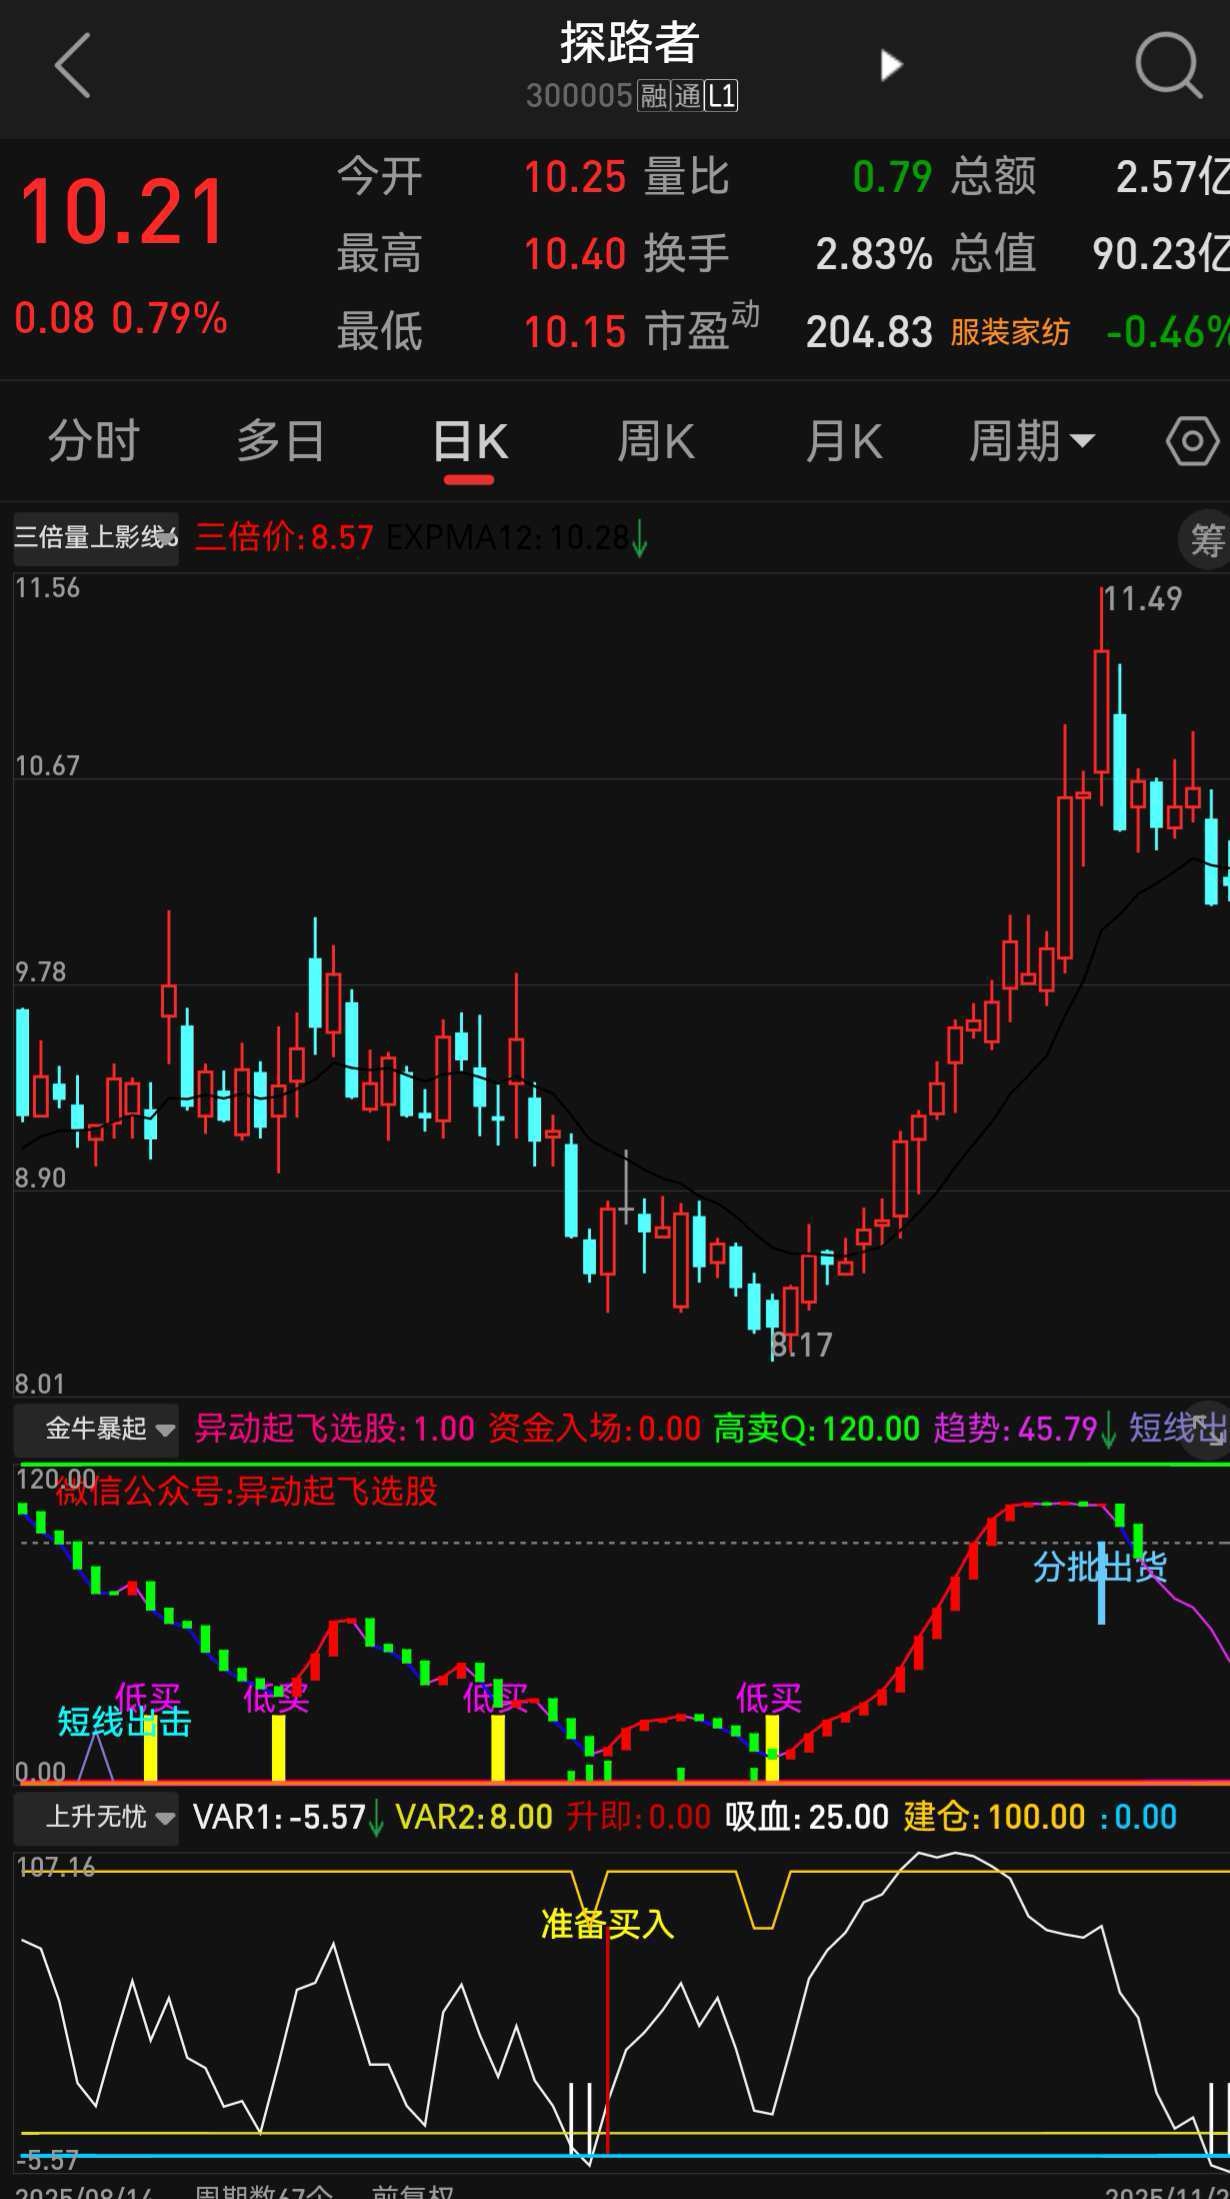
Task: Open the 上升无忧 indicator dropdown
Action: [x=96, y=1816]
